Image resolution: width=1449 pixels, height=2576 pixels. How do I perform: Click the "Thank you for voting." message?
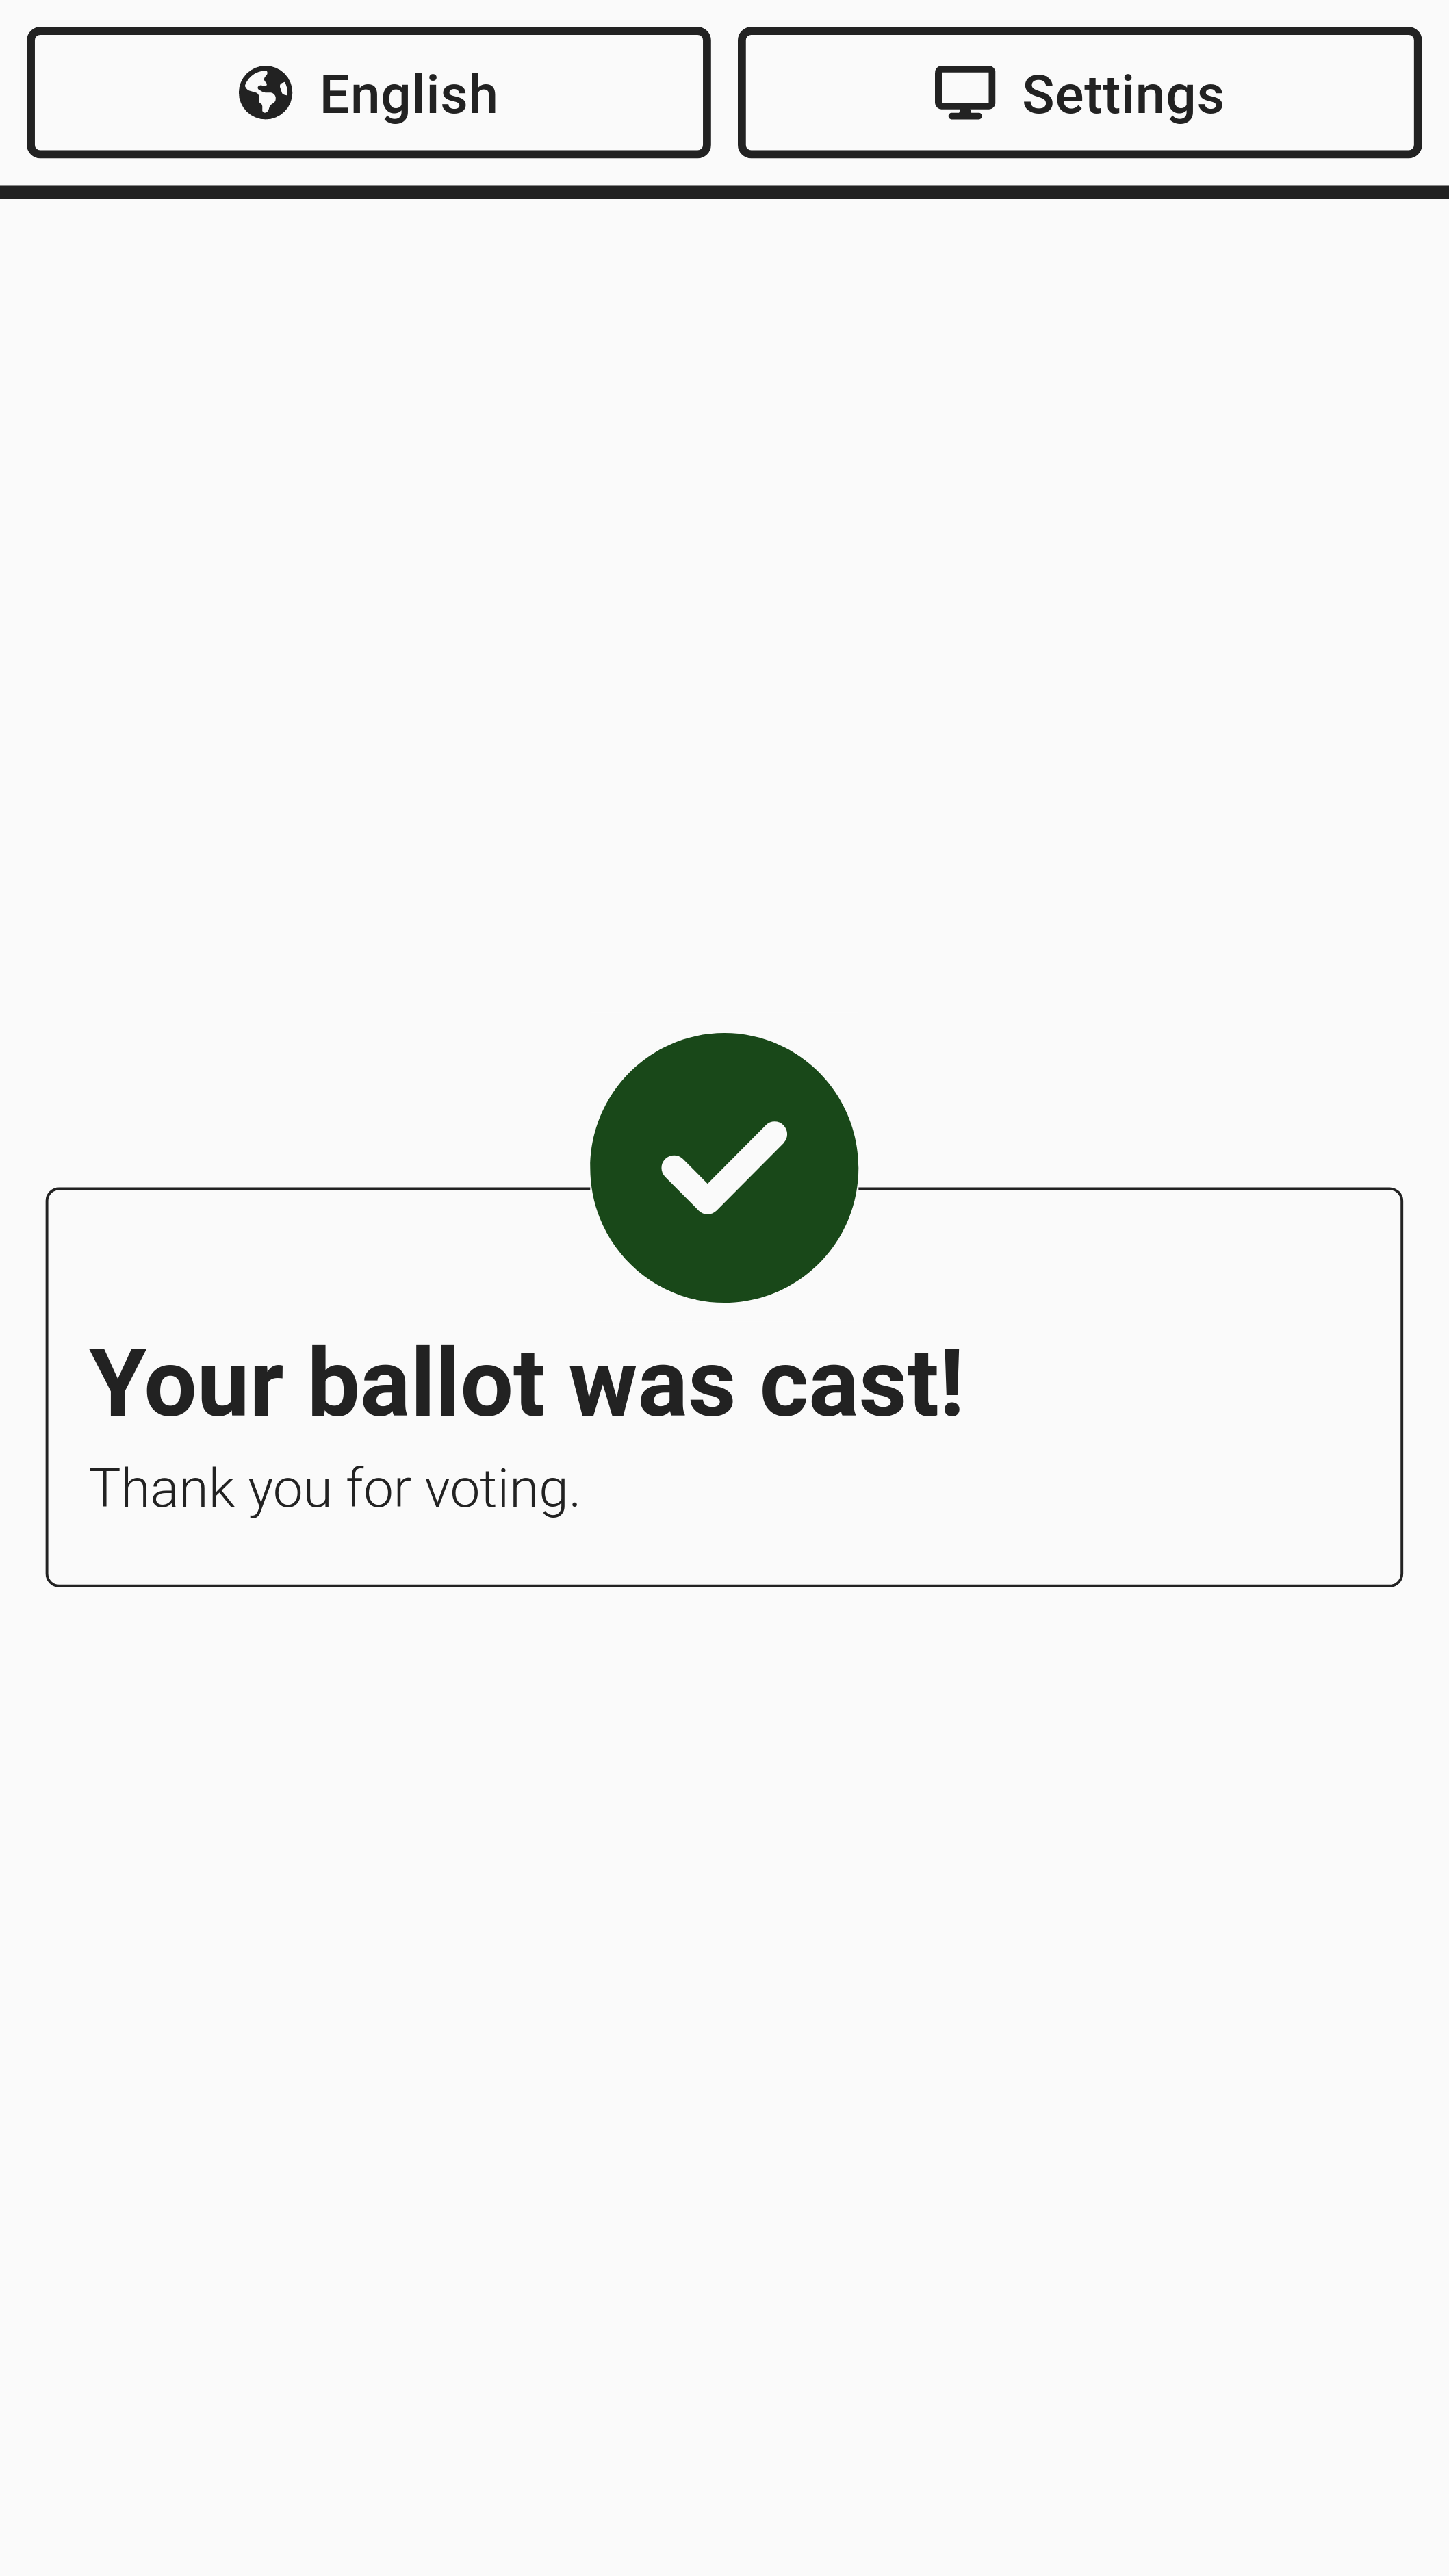point(334,1488)
